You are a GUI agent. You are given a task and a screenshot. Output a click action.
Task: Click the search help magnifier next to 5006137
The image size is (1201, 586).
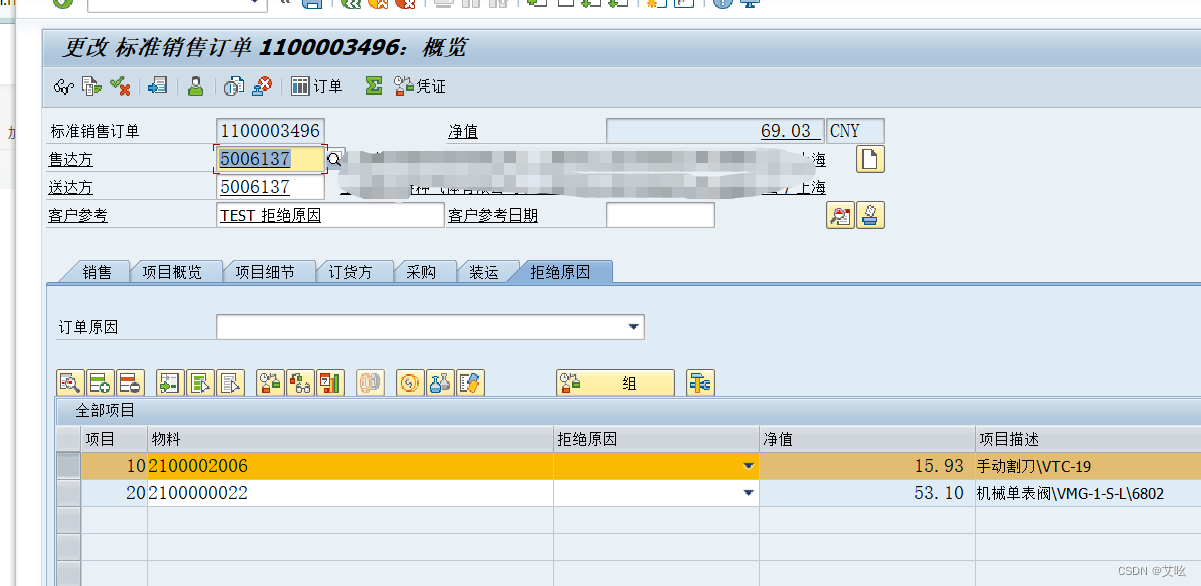pos(334,158)
